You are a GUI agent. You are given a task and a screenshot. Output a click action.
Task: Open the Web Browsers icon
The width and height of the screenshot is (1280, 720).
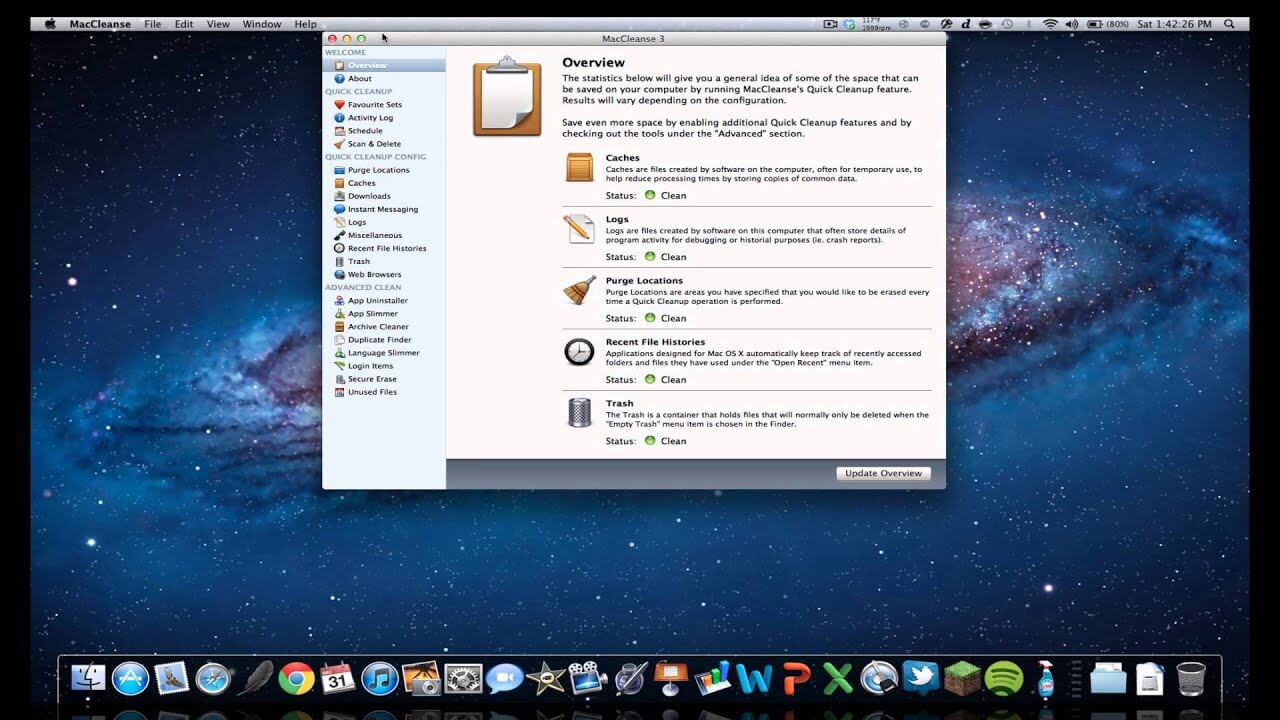point(339,274)
